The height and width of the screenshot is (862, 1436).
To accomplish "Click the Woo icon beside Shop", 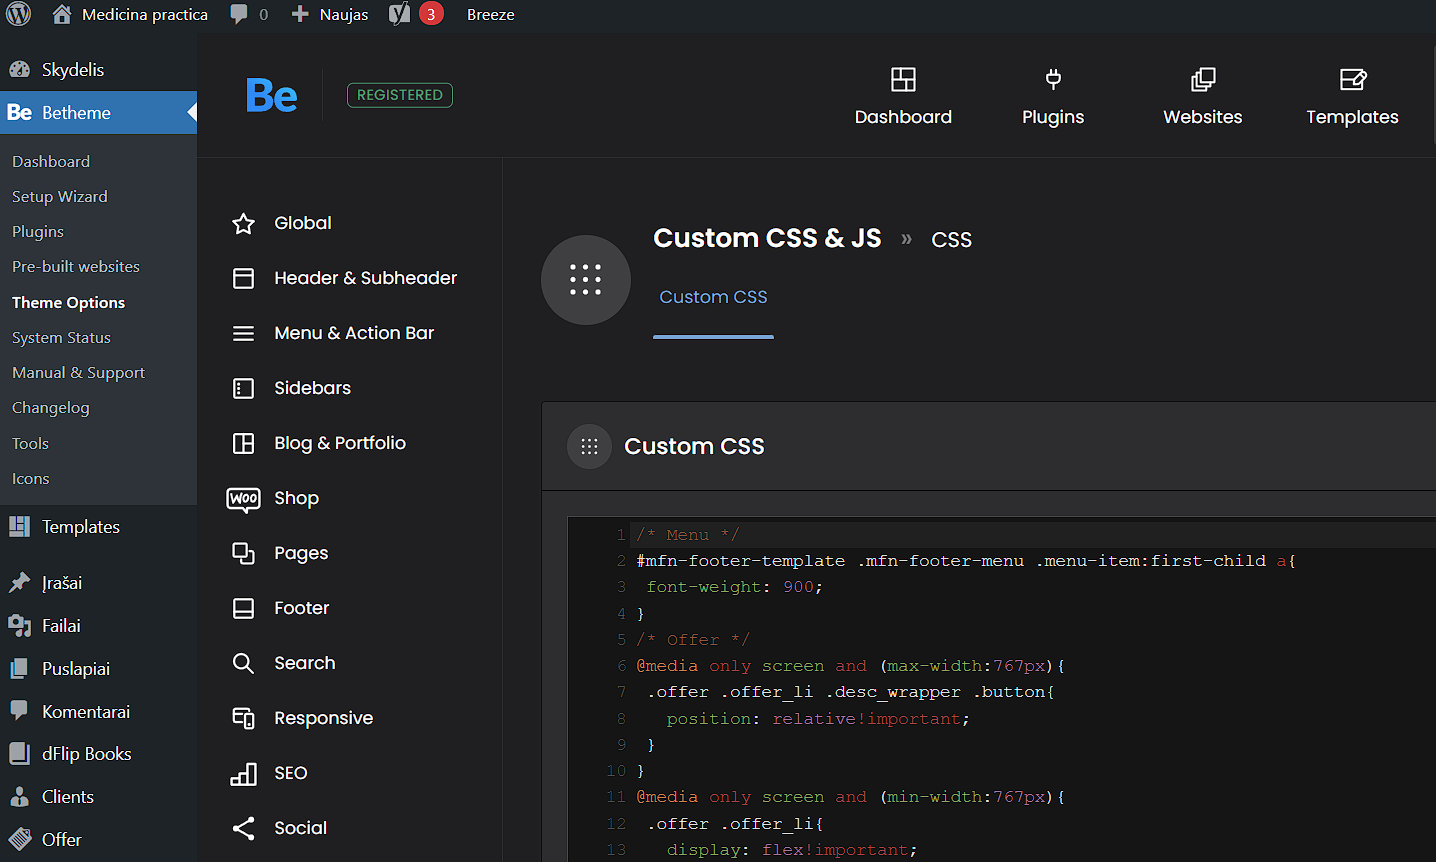I will click(x=243, y=498).
